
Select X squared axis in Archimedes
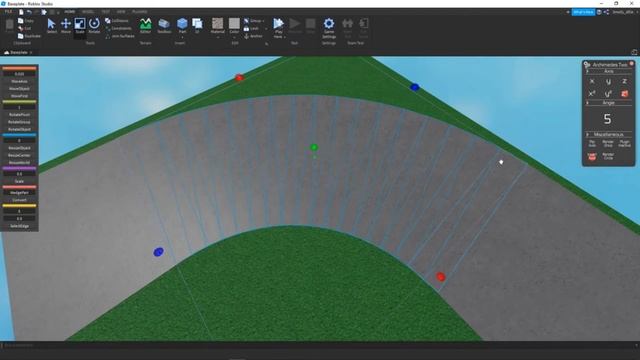tap(592, 93)
